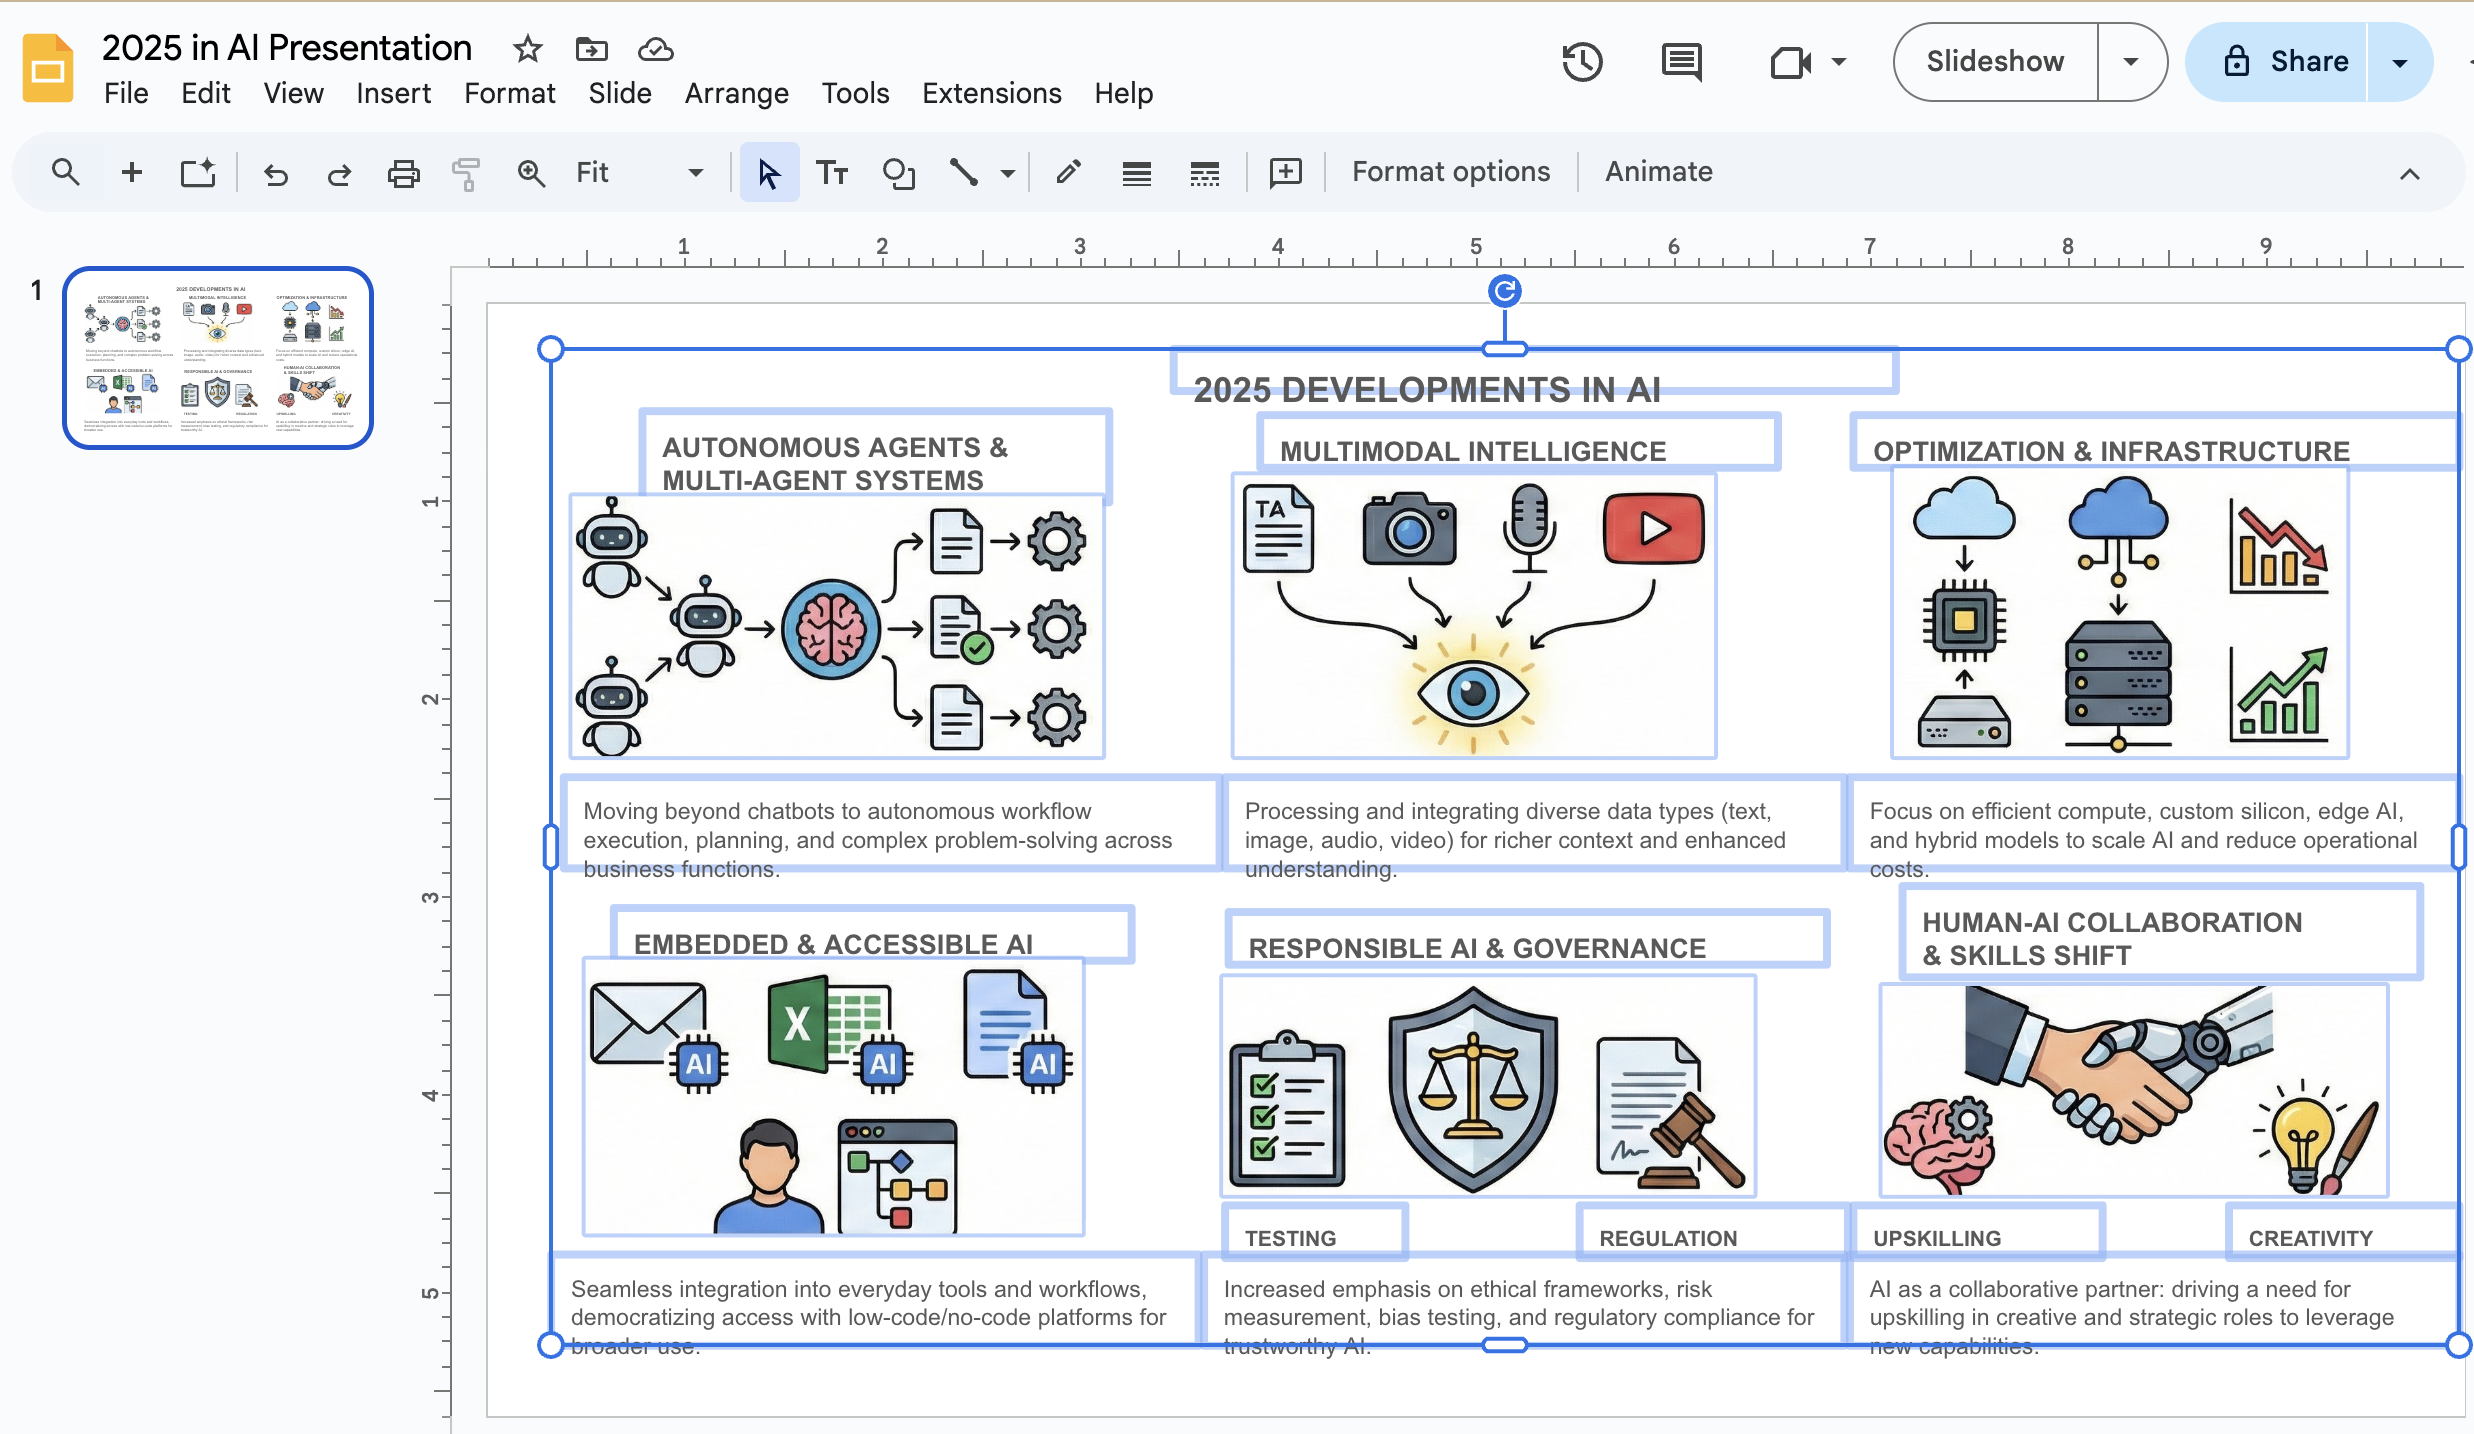Click the border color pencil icon
Screen dimensions: 2474x1434
click(1068, 173)
